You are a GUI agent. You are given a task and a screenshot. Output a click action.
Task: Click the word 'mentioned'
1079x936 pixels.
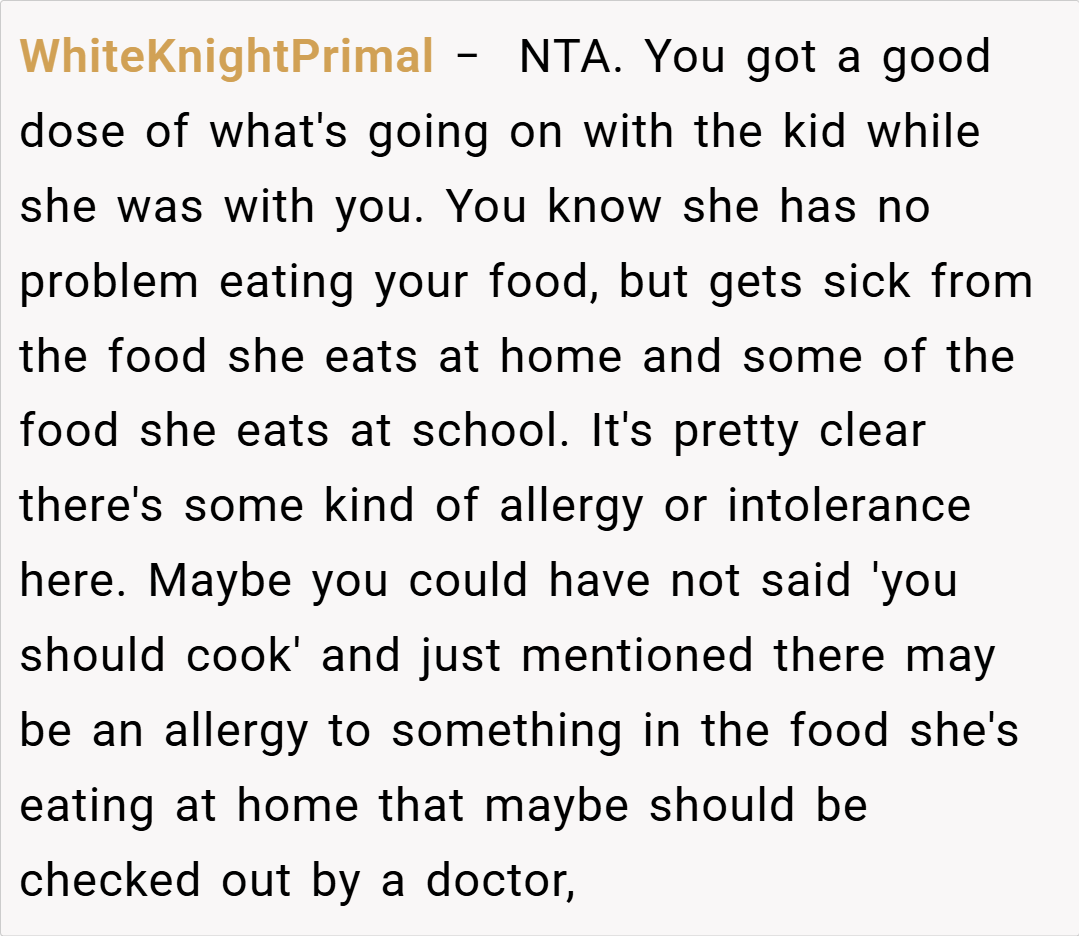pyautogui.click(x=637, y=656)
